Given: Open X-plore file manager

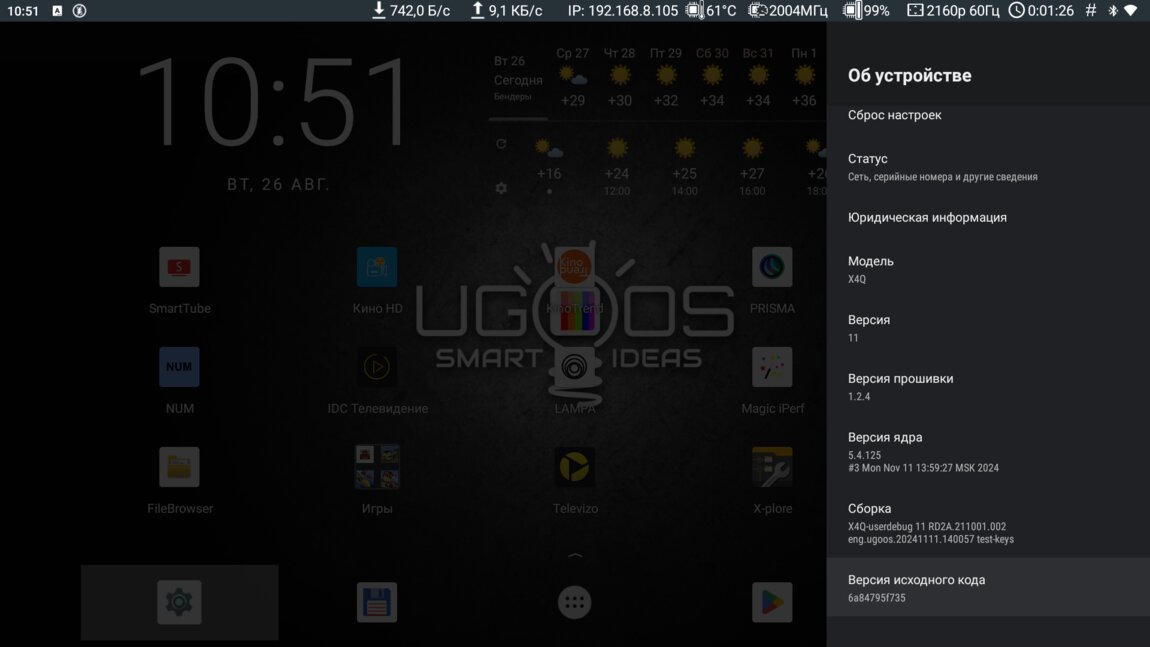Looking at the screenshot, I should coord(772,468).
